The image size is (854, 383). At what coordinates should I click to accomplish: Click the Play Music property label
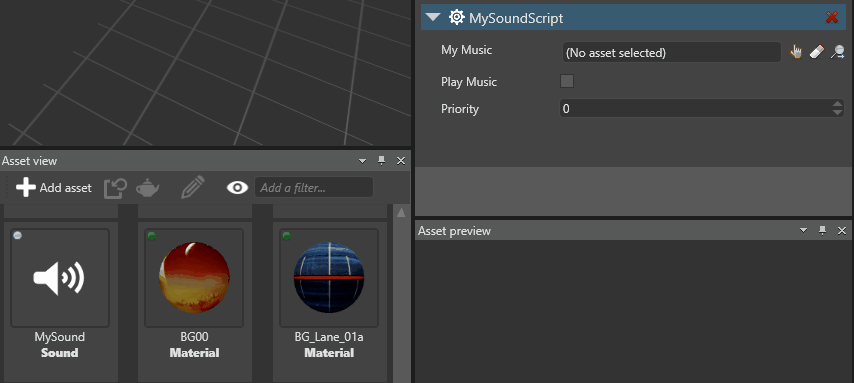[469, 82]
